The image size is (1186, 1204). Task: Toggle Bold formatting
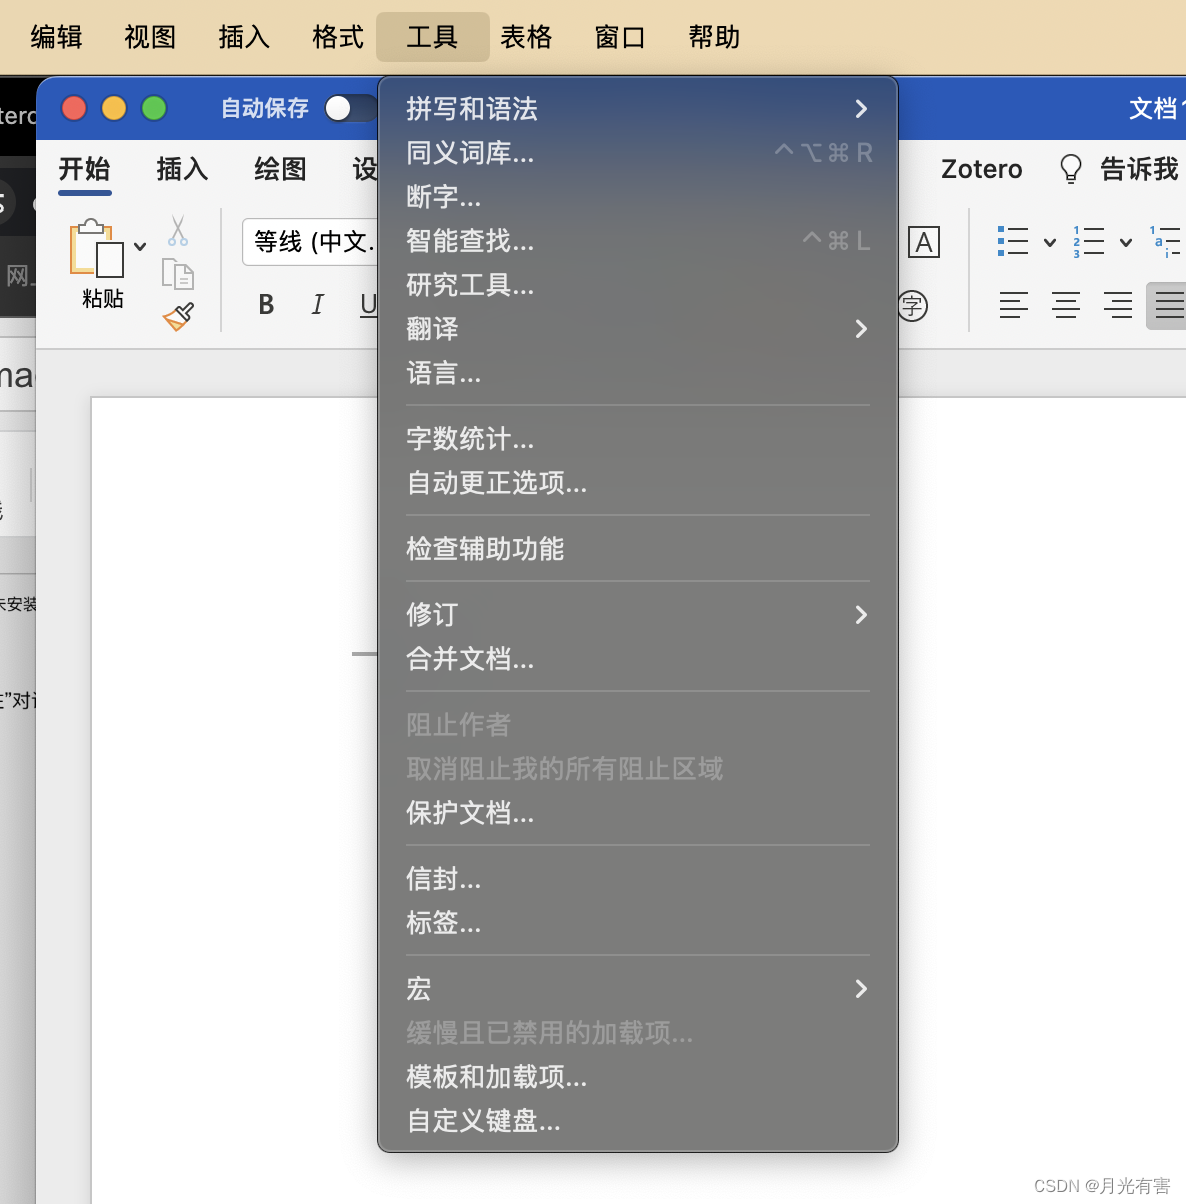(x=266, y=305)
